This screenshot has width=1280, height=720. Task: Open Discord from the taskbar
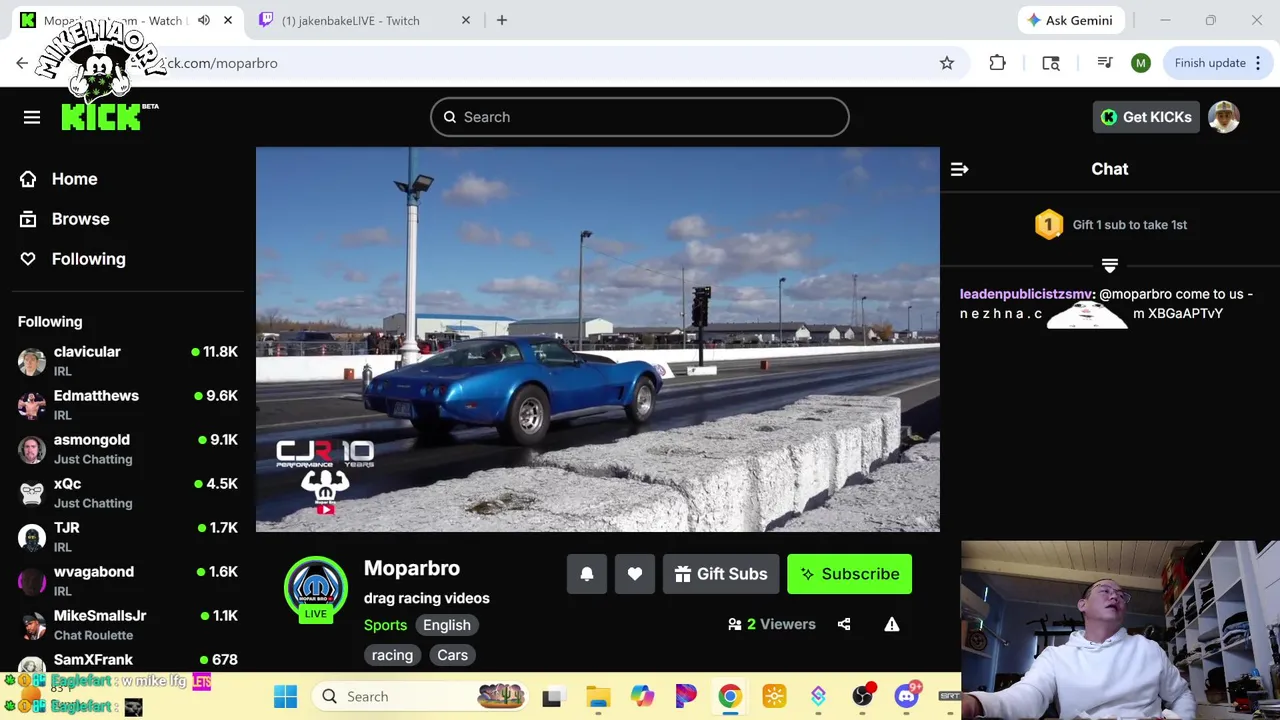click(906, 696)
